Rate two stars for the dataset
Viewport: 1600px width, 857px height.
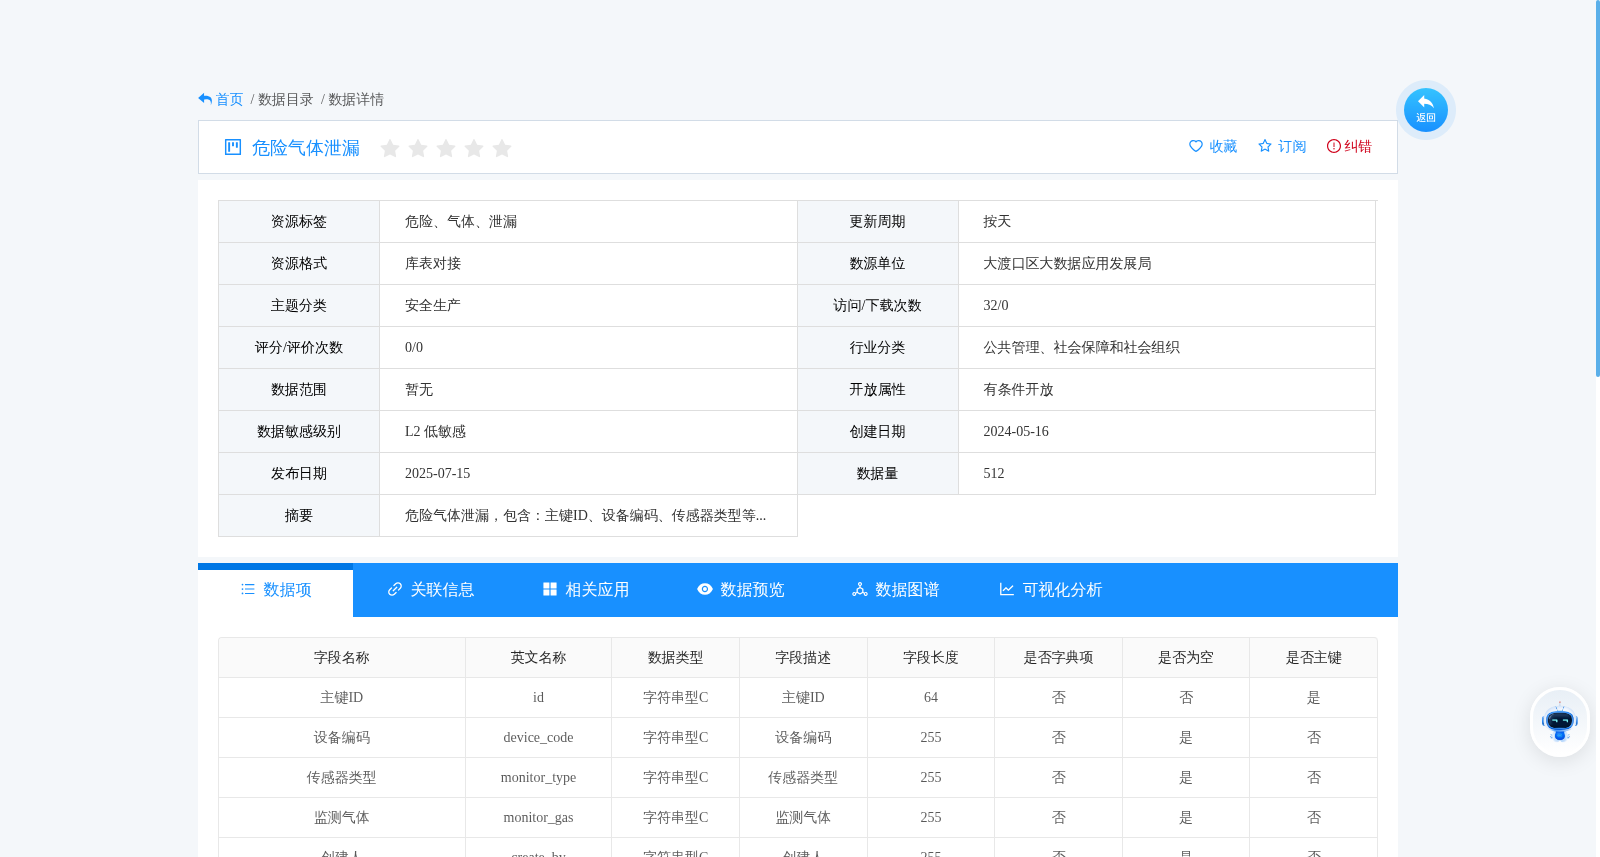click(418, 148)
